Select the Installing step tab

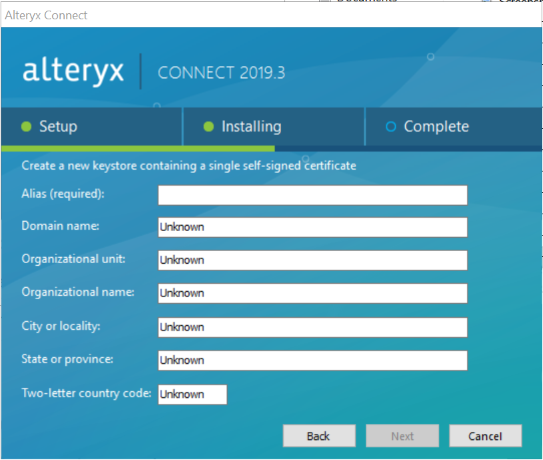pos(274,127)
